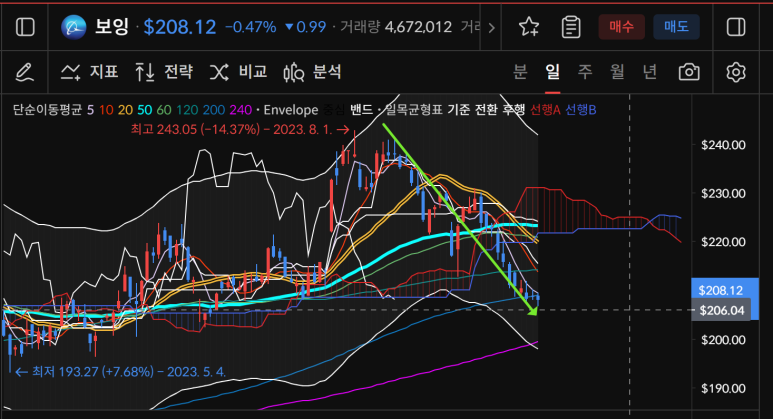Add stock to favorites with star icon
This screenshot has width=773, height=419.
[529, 27]
